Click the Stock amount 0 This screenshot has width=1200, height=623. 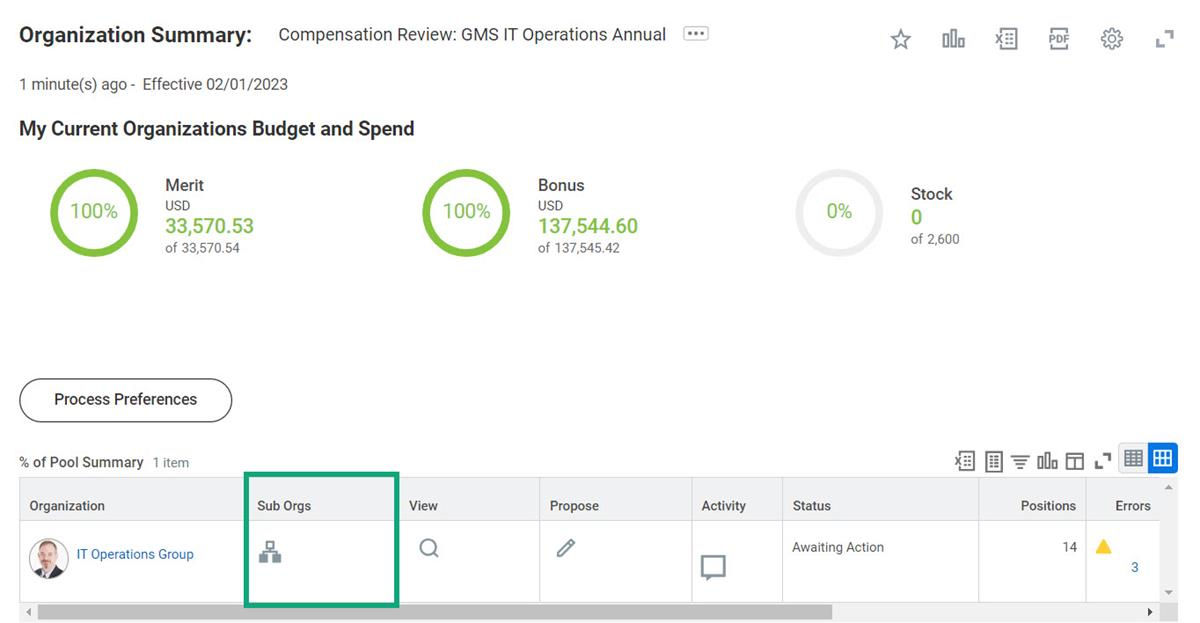[917, 218]
